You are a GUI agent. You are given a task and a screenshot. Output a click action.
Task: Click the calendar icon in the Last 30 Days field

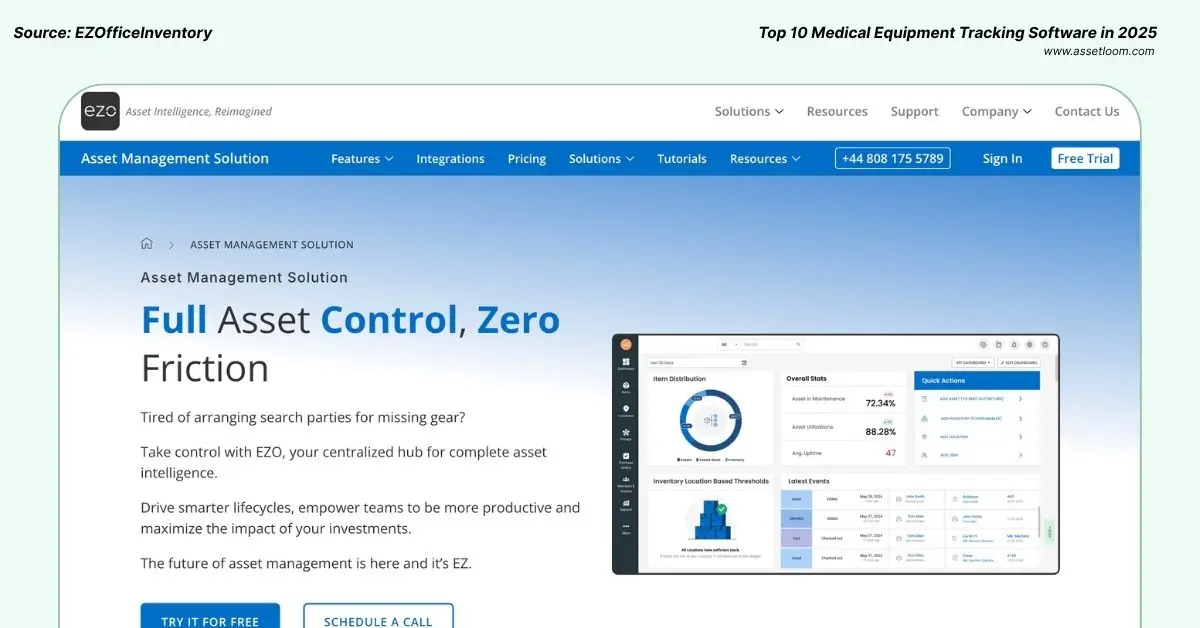[x=744, y=363]
